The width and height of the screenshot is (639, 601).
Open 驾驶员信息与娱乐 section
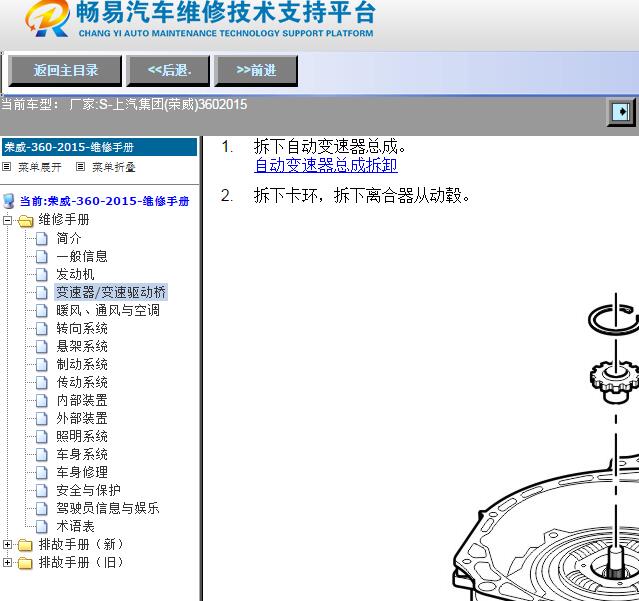click(x=108, y=508)
